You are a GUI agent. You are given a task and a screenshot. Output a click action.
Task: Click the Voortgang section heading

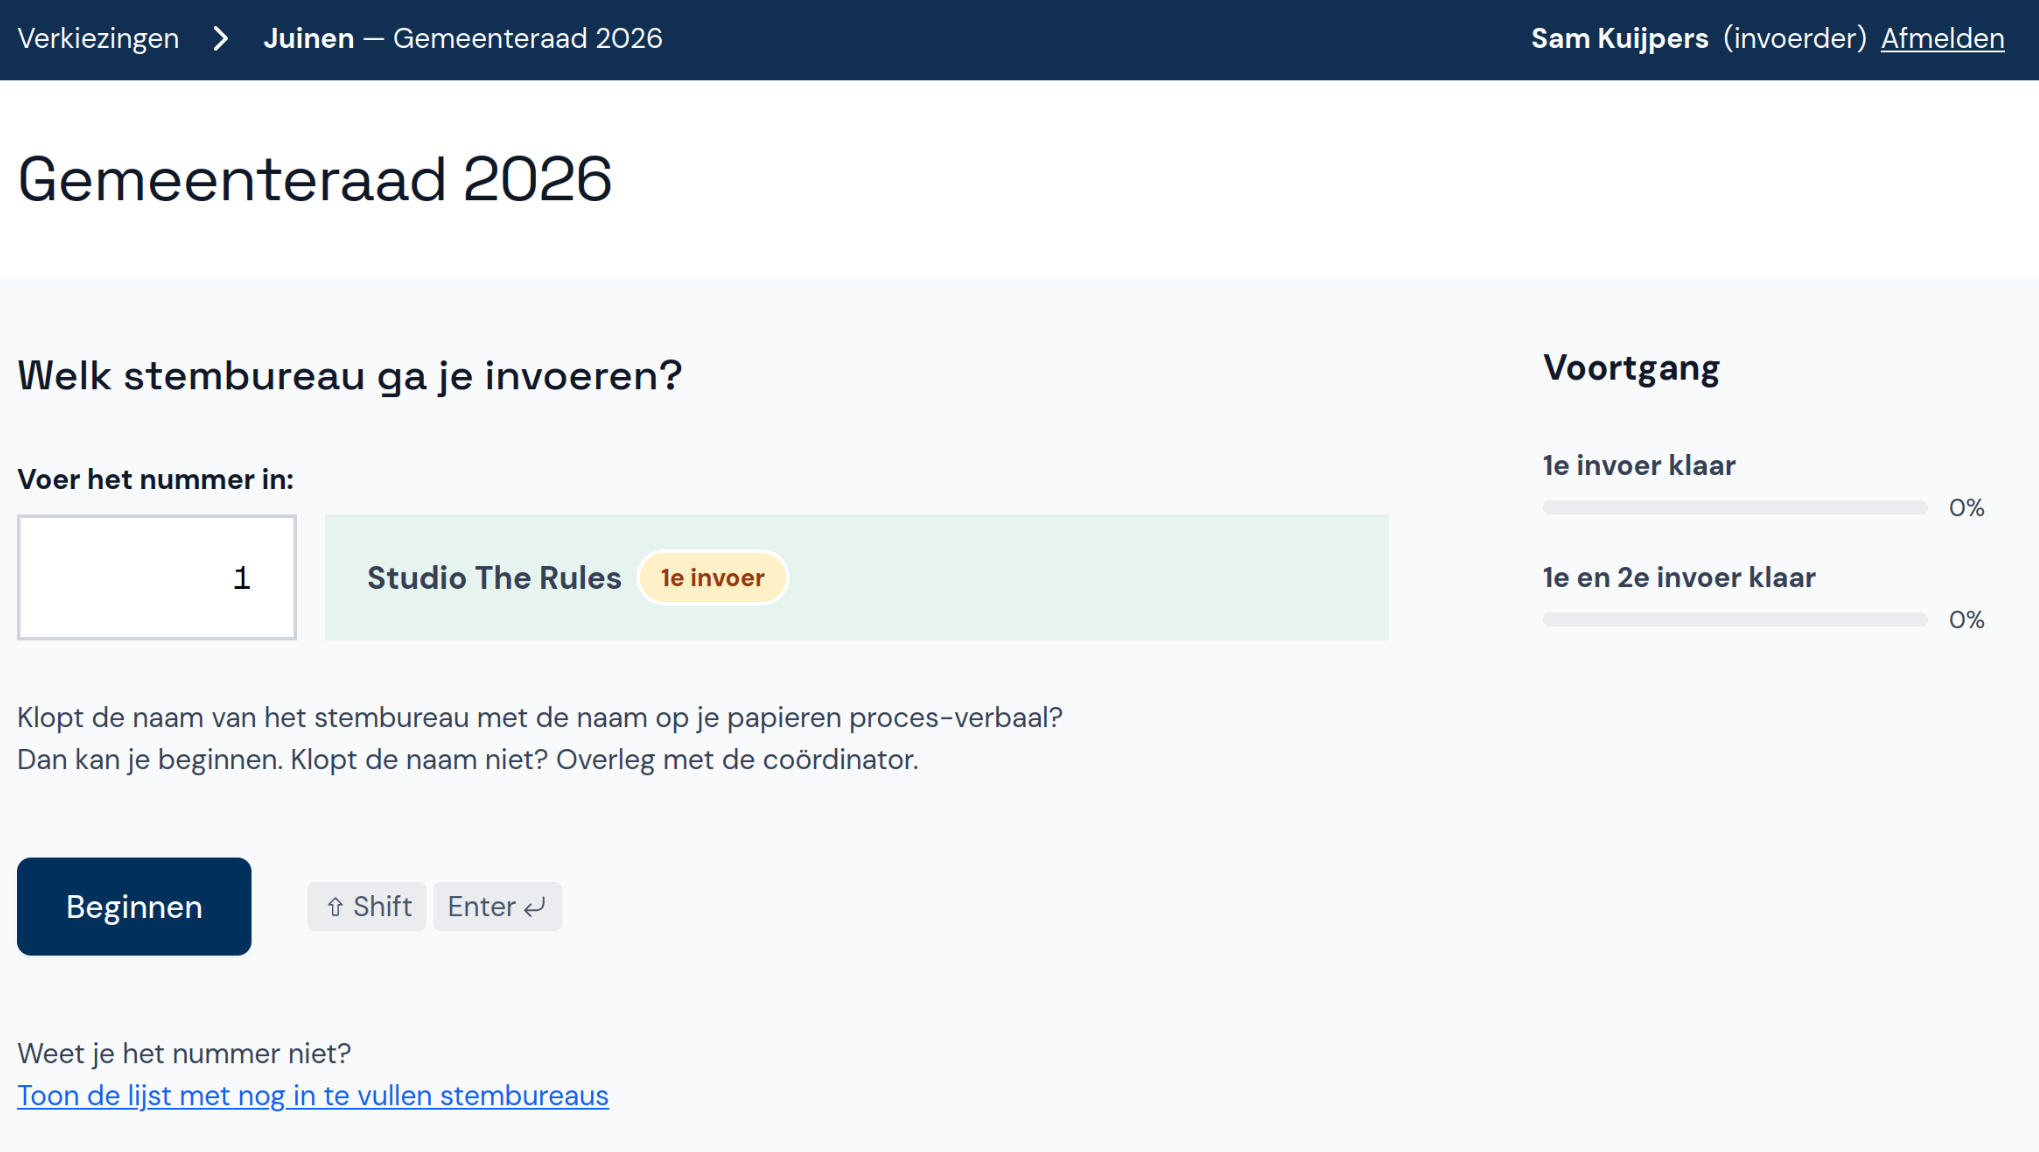coord(1631,367)
